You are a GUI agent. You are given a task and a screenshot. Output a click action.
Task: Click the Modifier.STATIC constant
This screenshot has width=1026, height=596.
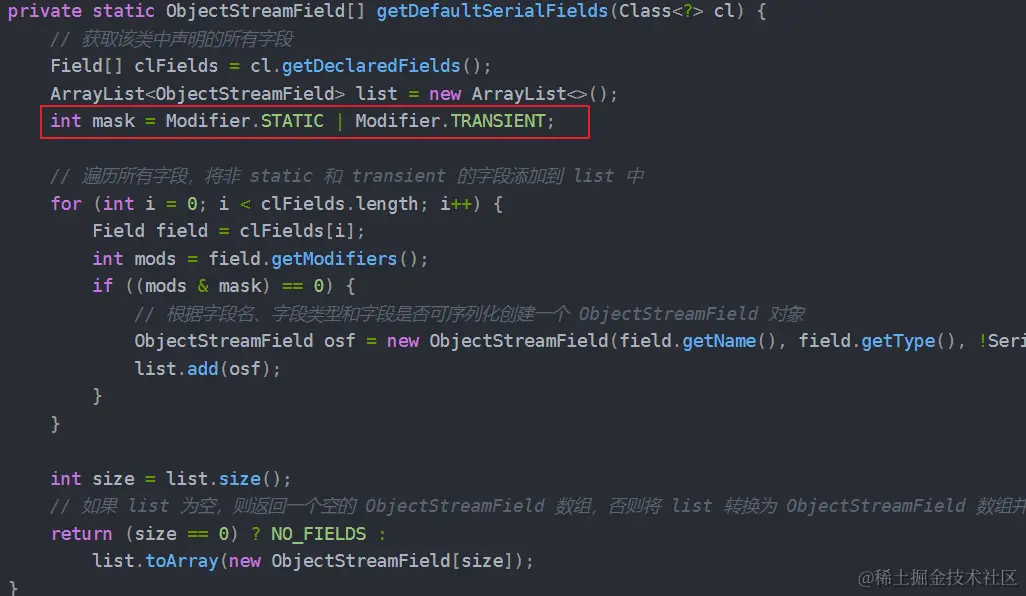(x=244, y=121)
